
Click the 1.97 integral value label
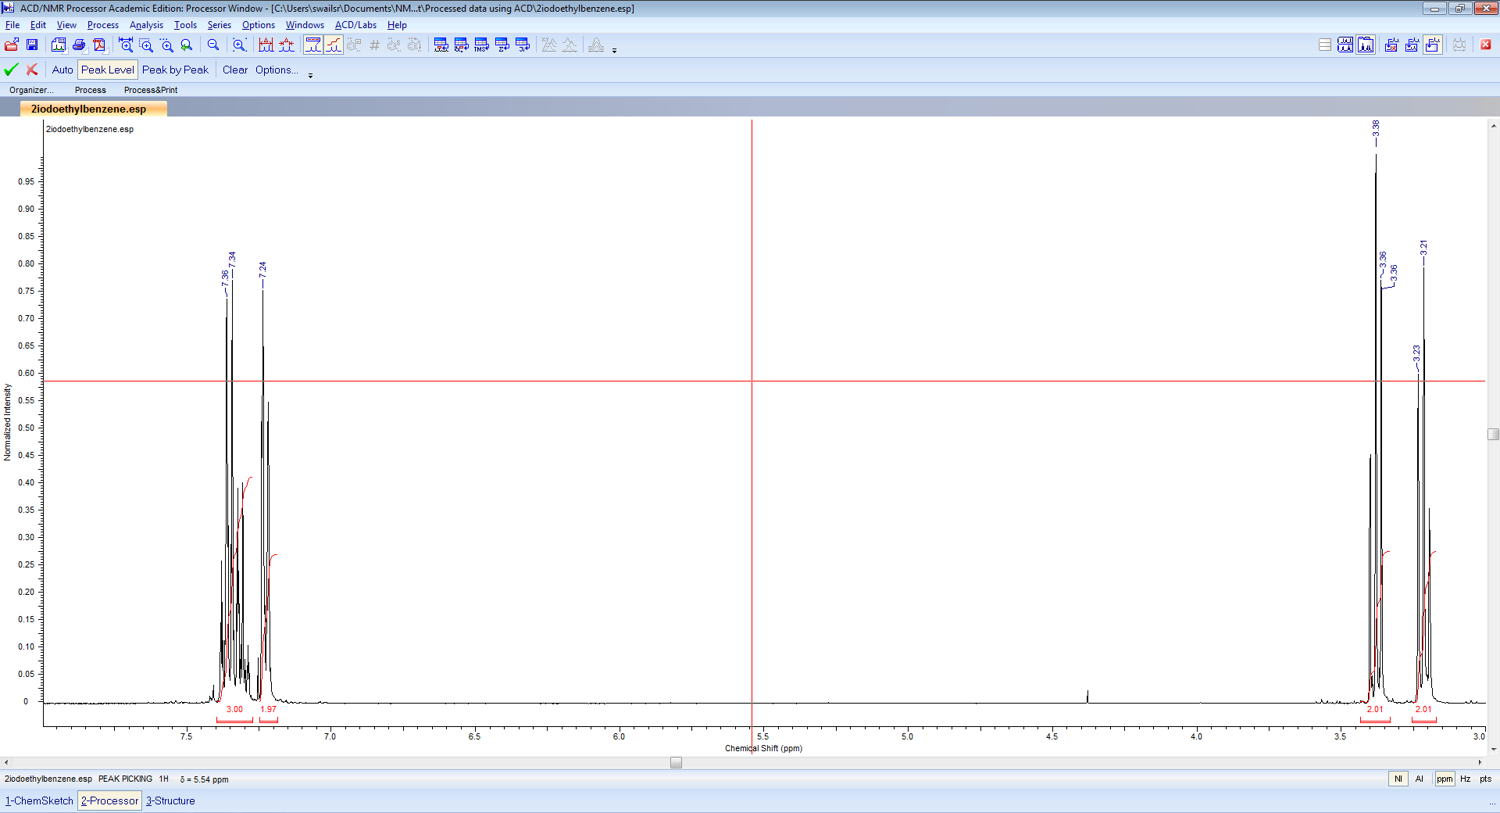pos(268,709)
